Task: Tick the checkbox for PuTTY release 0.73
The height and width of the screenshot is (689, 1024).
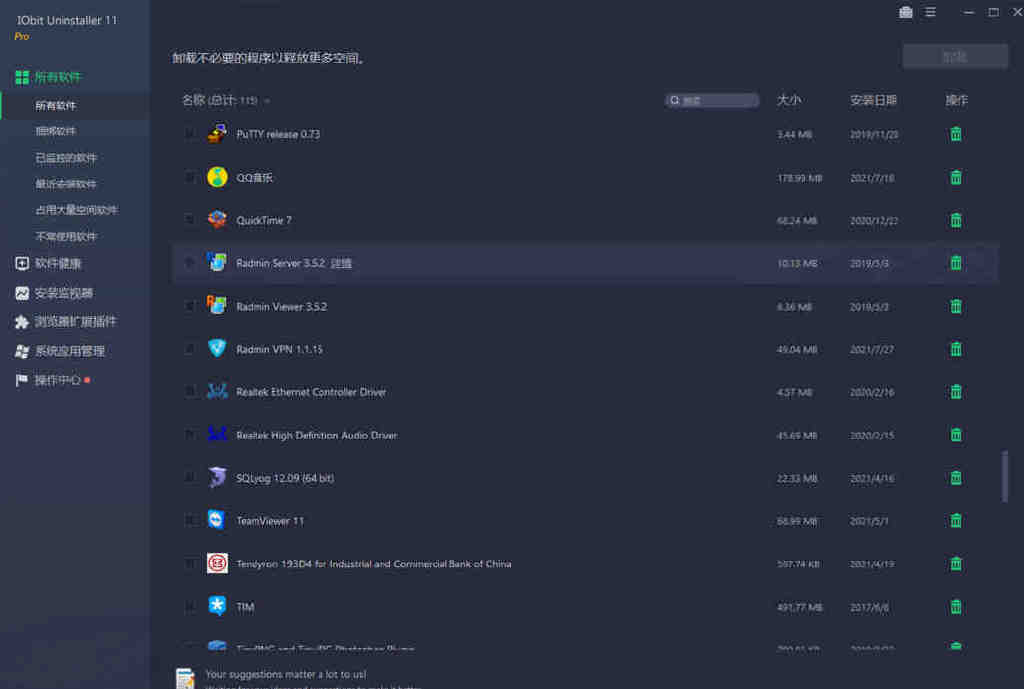Action: [x=189, y=133]
